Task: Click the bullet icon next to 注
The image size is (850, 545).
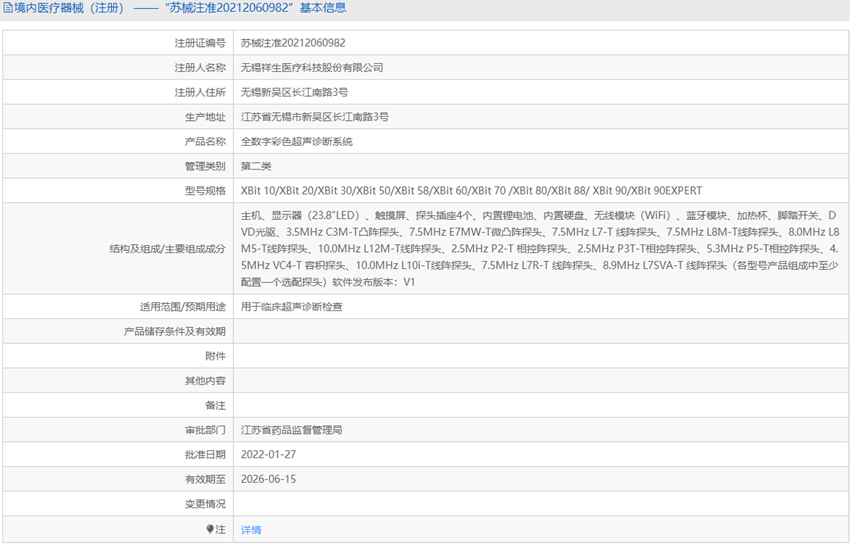Action: (x=210, y=529)
